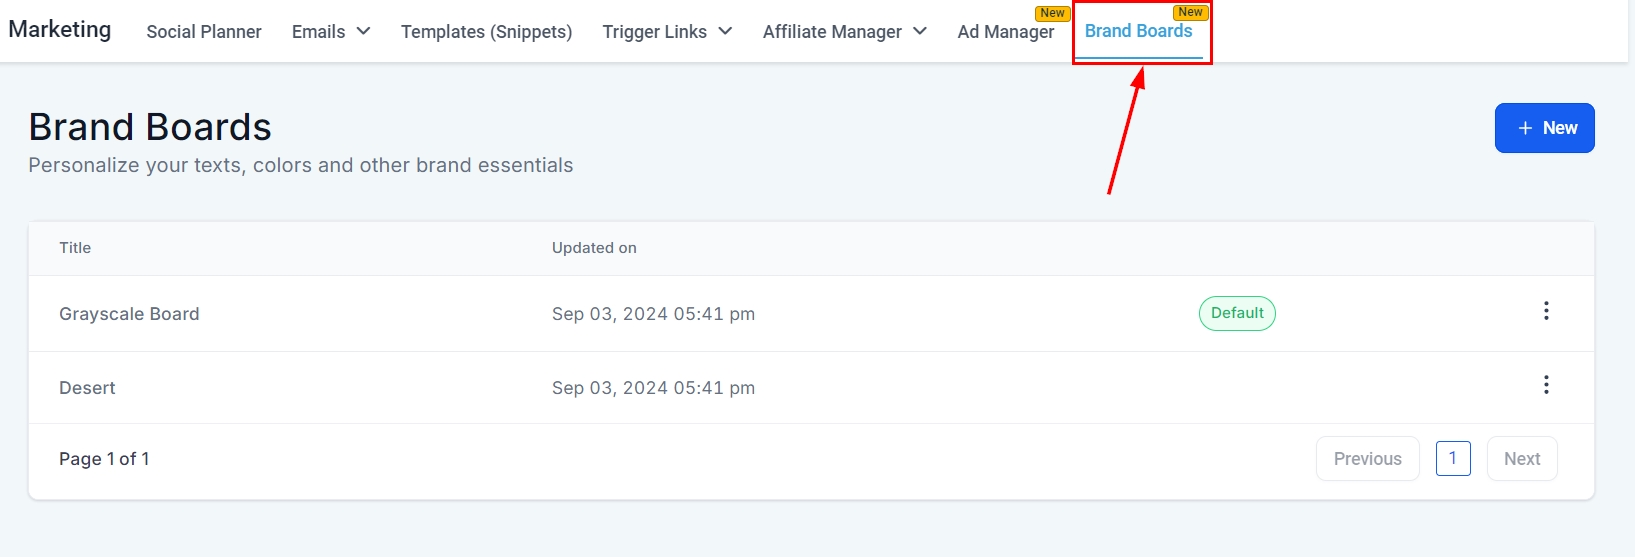Expand the Trigger Links chevron
Screen dimensions: 1635x557
pos(725,31)
